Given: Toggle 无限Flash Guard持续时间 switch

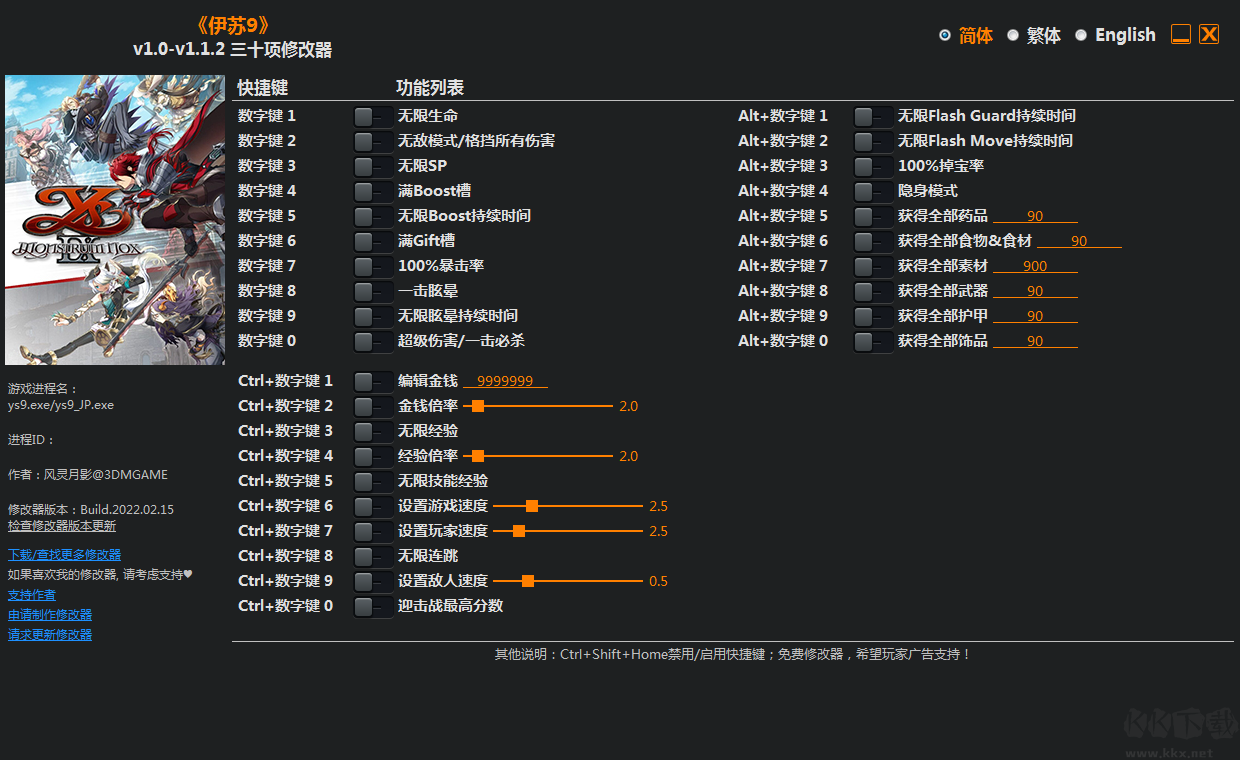Looking at the screenshot, I should (873, 117).
